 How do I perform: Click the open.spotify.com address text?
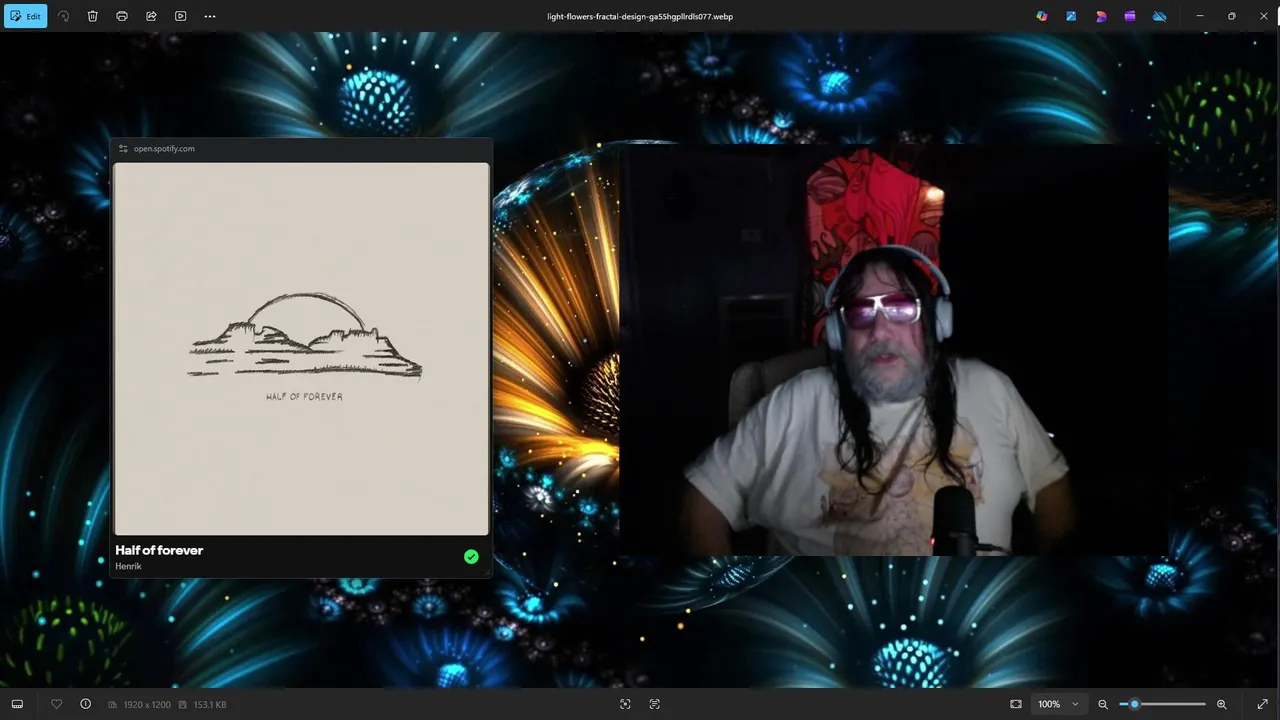[x=164, y=148]
